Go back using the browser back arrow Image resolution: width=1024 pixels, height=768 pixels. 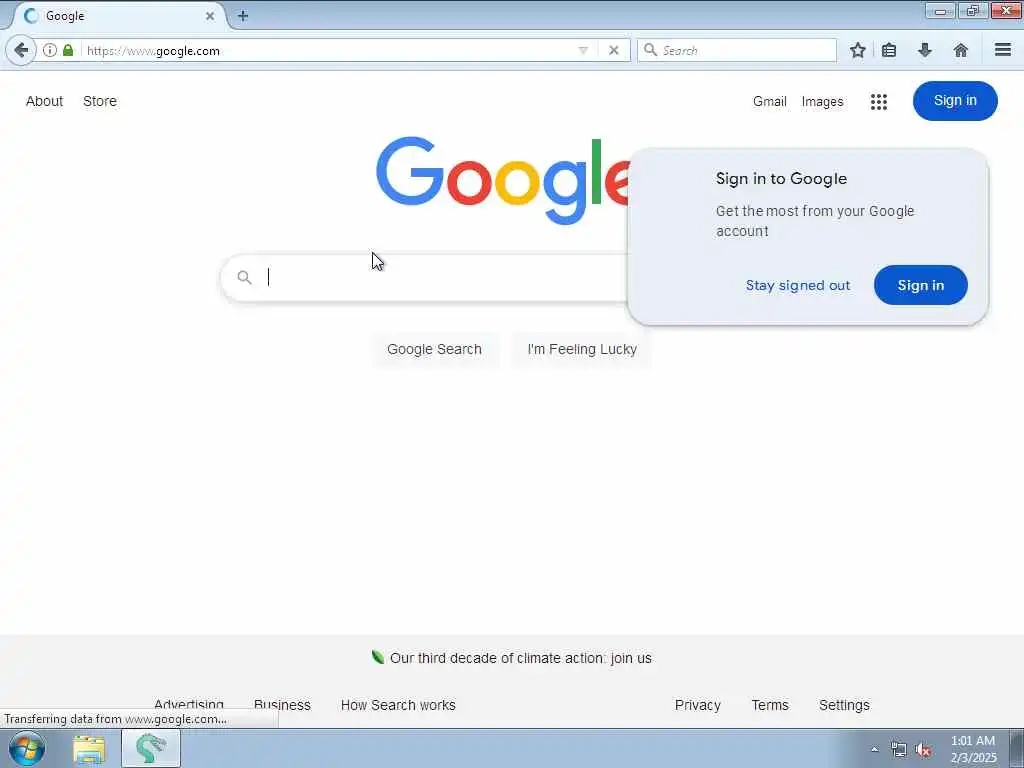pos(21,50)
